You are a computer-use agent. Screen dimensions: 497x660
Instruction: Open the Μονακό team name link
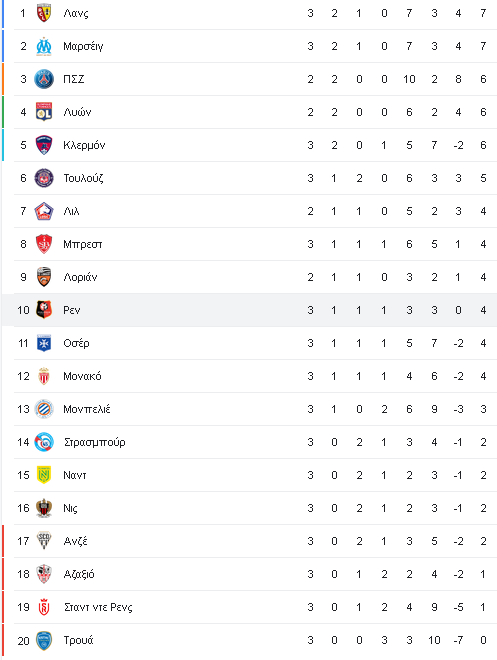(x=82, y=376)
